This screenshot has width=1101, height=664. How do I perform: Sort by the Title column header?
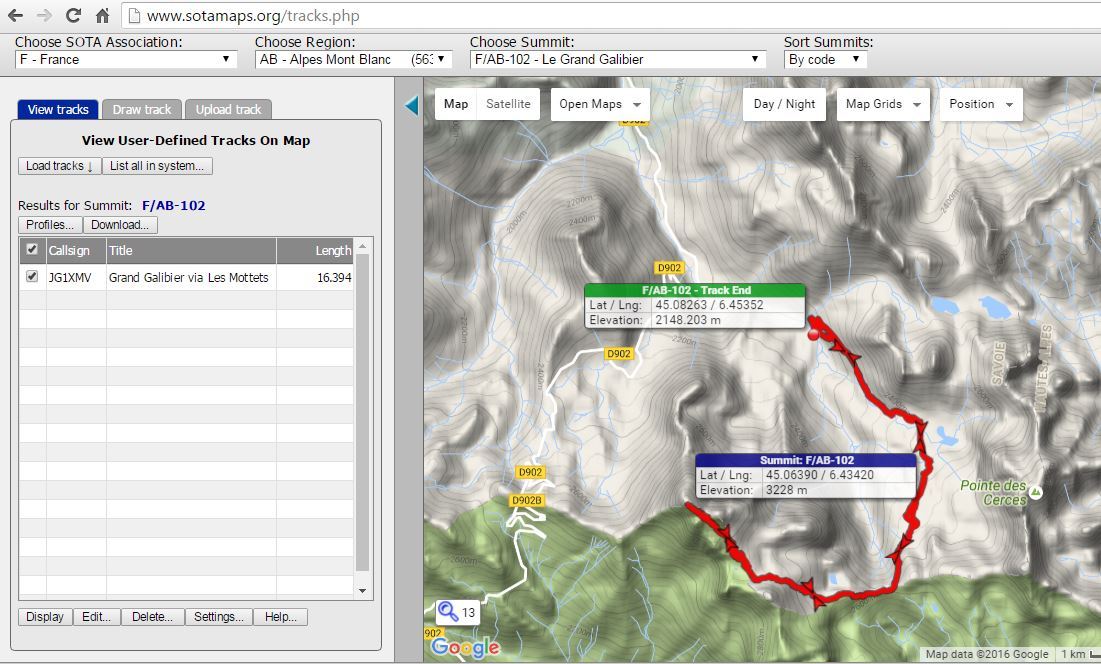pos(191,251)
